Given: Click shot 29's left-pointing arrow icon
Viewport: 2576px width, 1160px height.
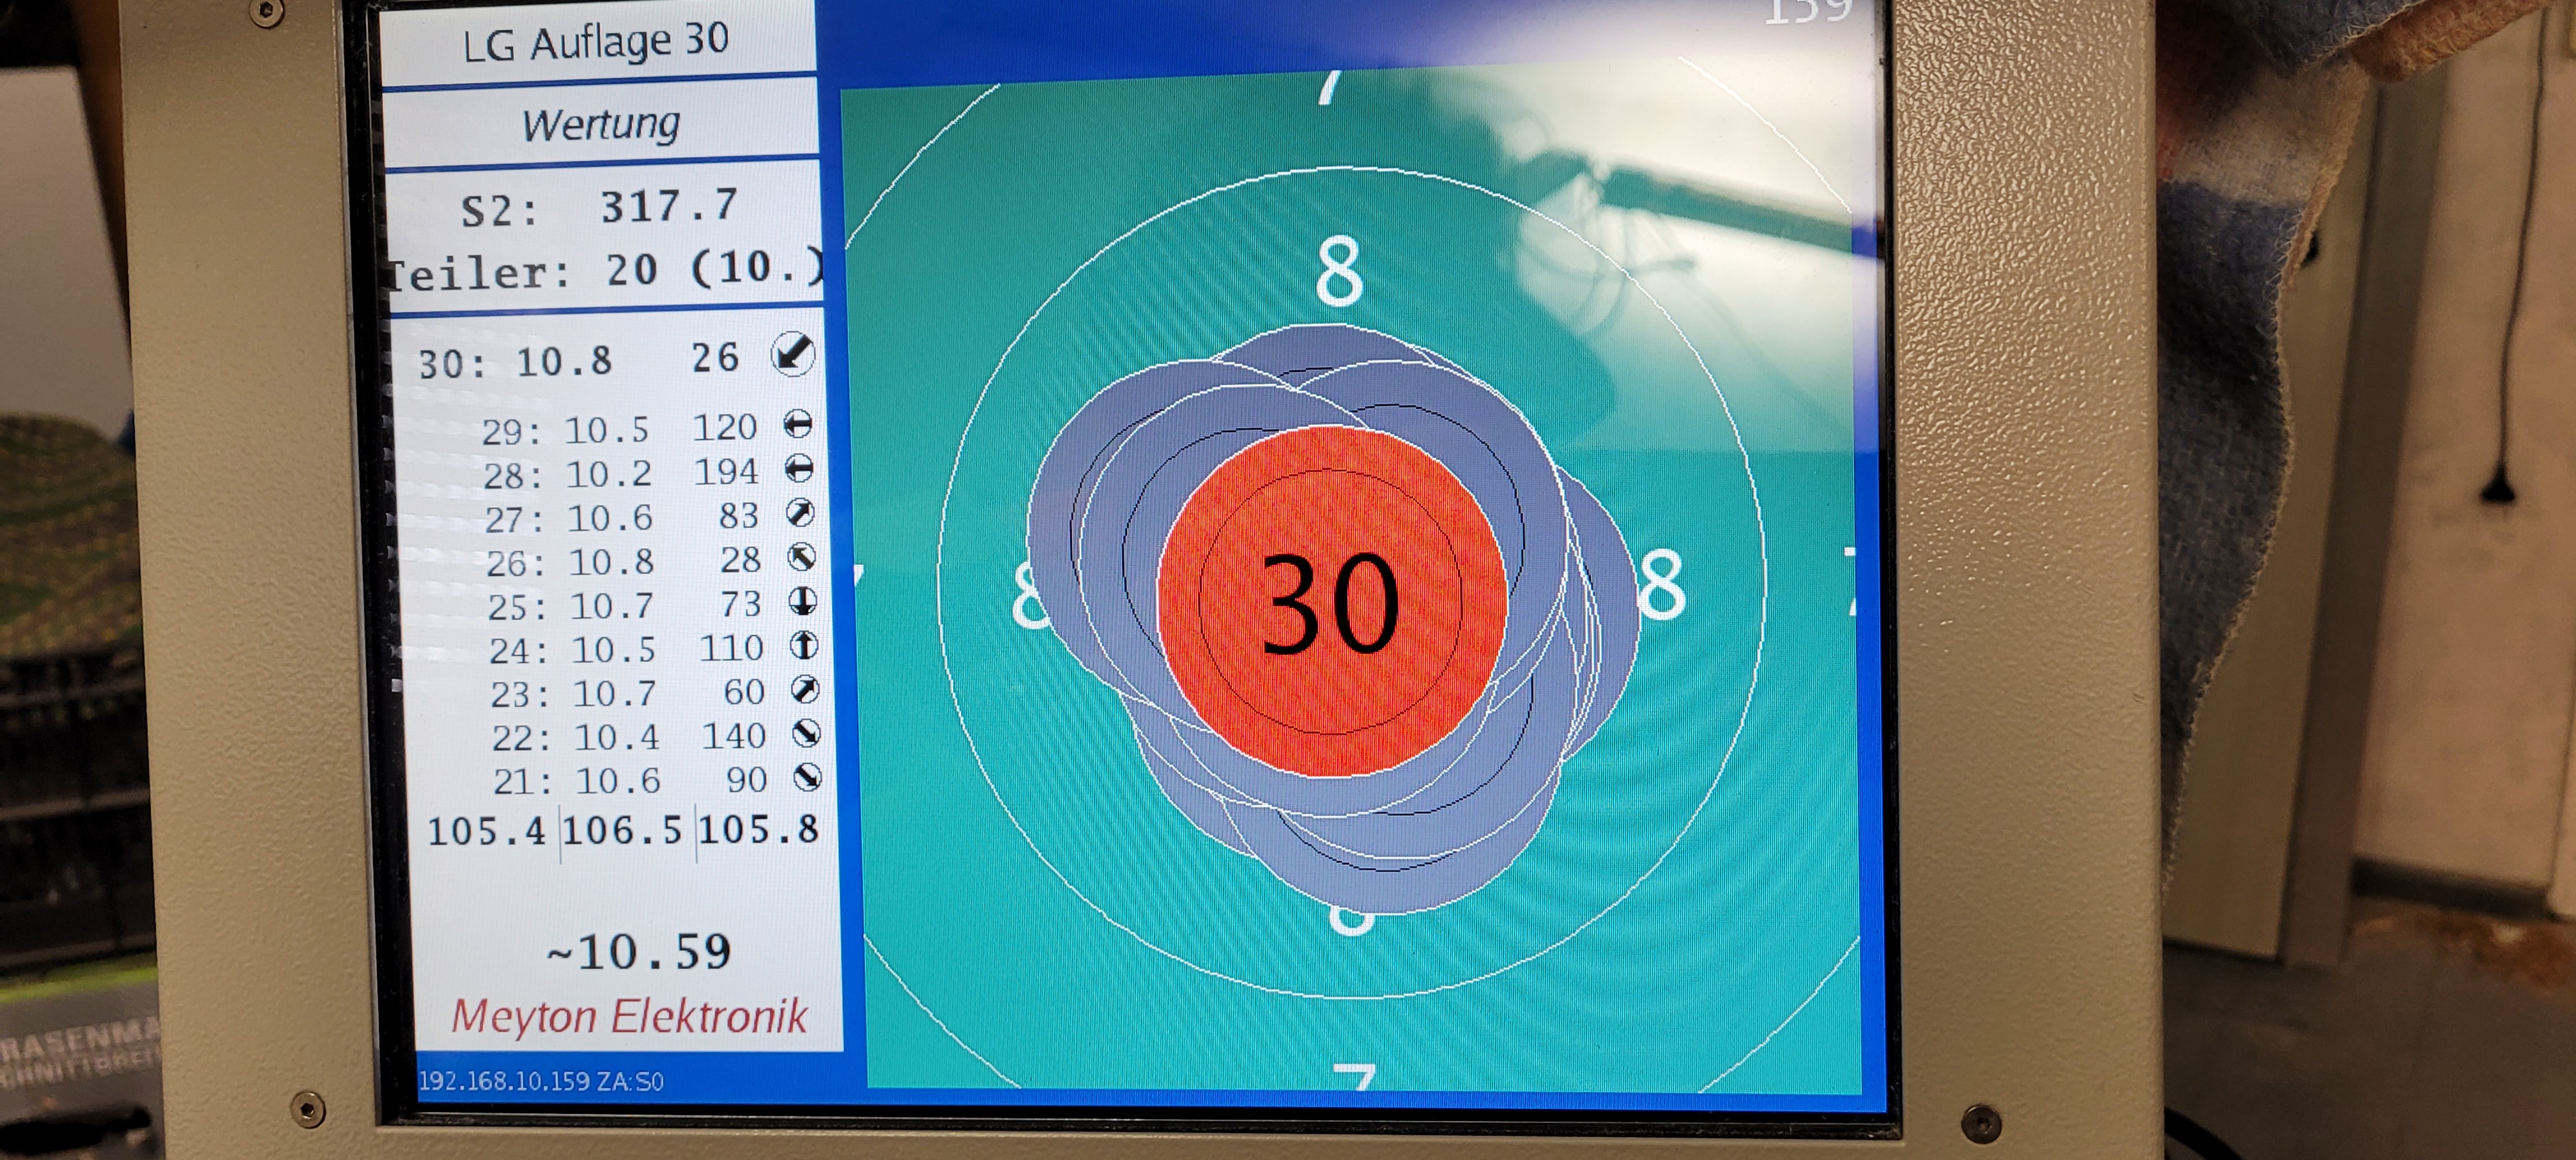Looking at the screenshot, I should (x=798, y=424).
